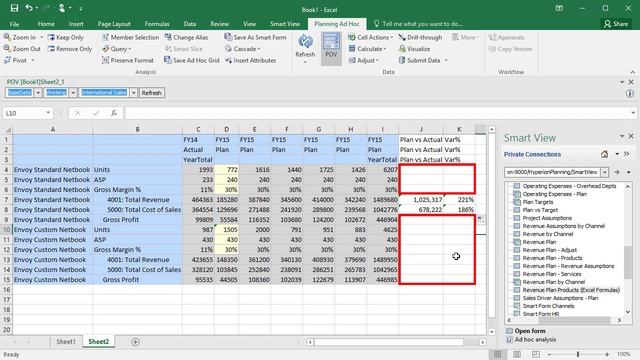Open the Cascade dropdown

click(x=242, y=49)
